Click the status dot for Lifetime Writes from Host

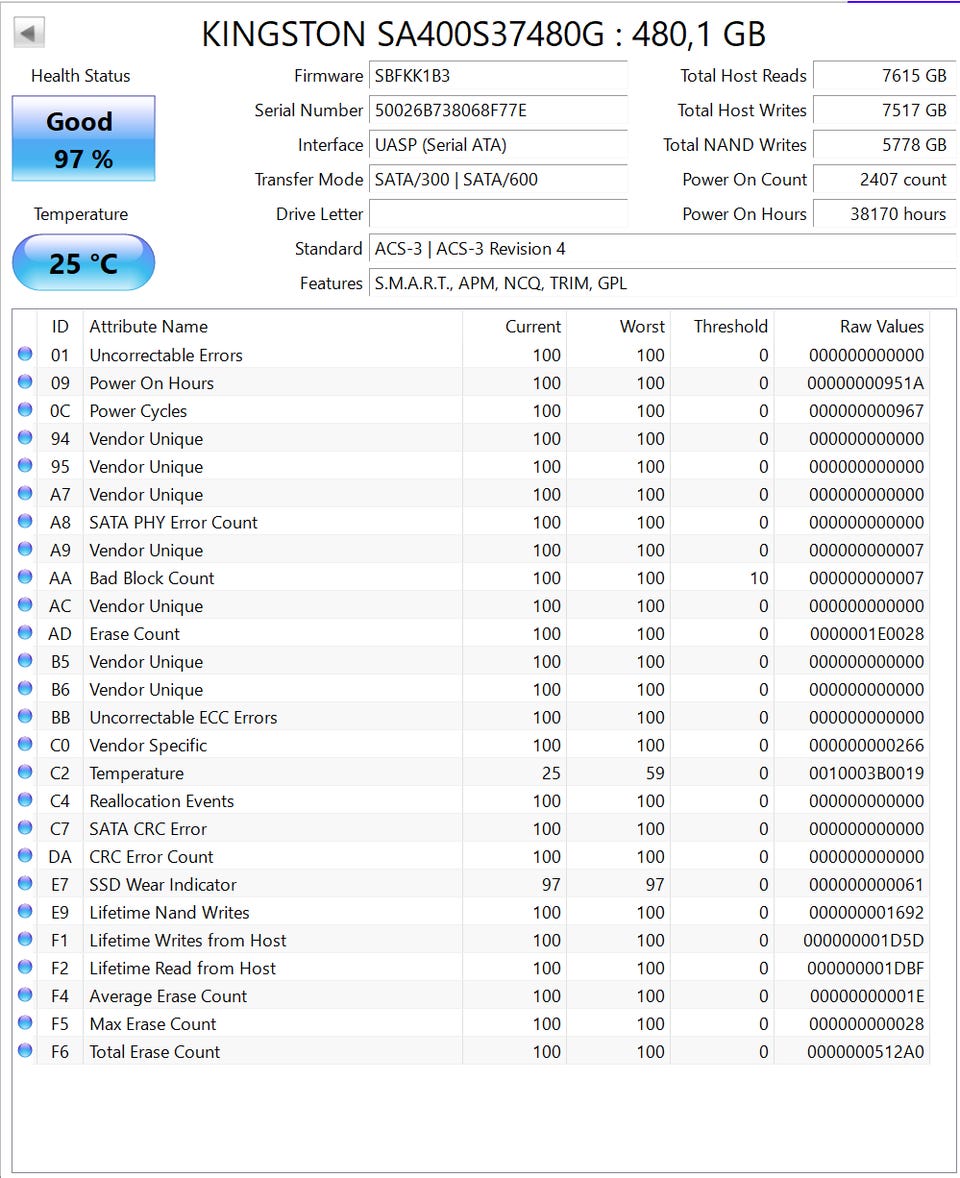[x=25, y=938]
